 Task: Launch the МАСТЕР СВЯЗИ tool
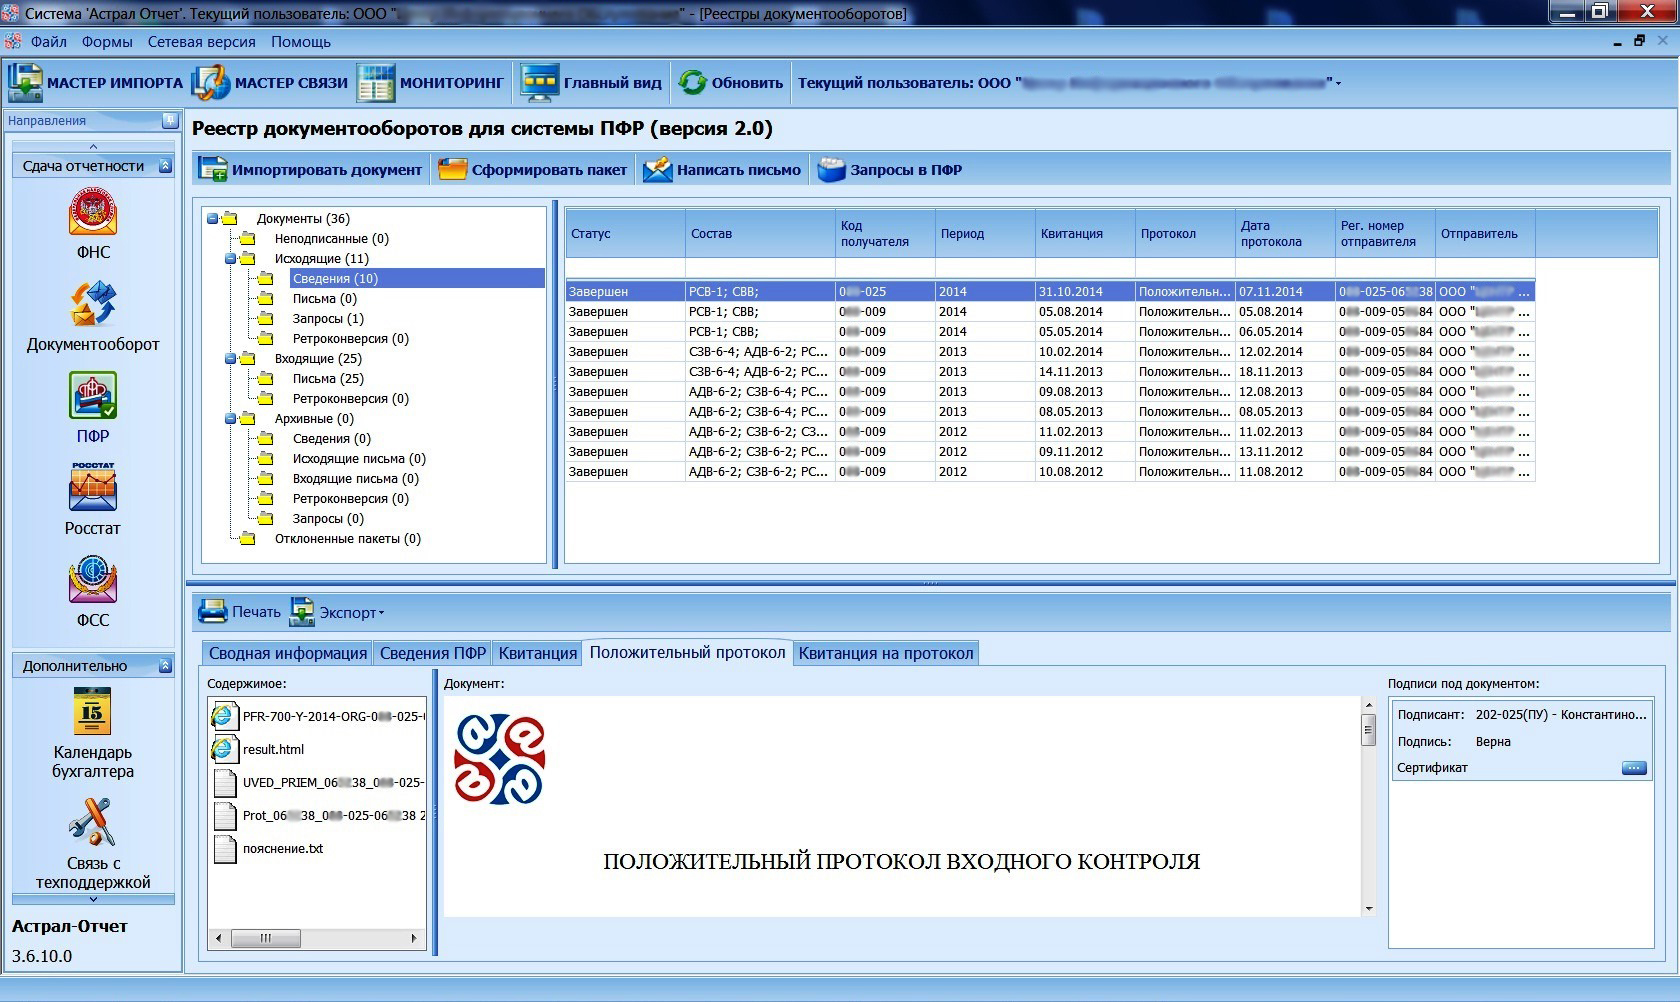(x=270, y=83)
